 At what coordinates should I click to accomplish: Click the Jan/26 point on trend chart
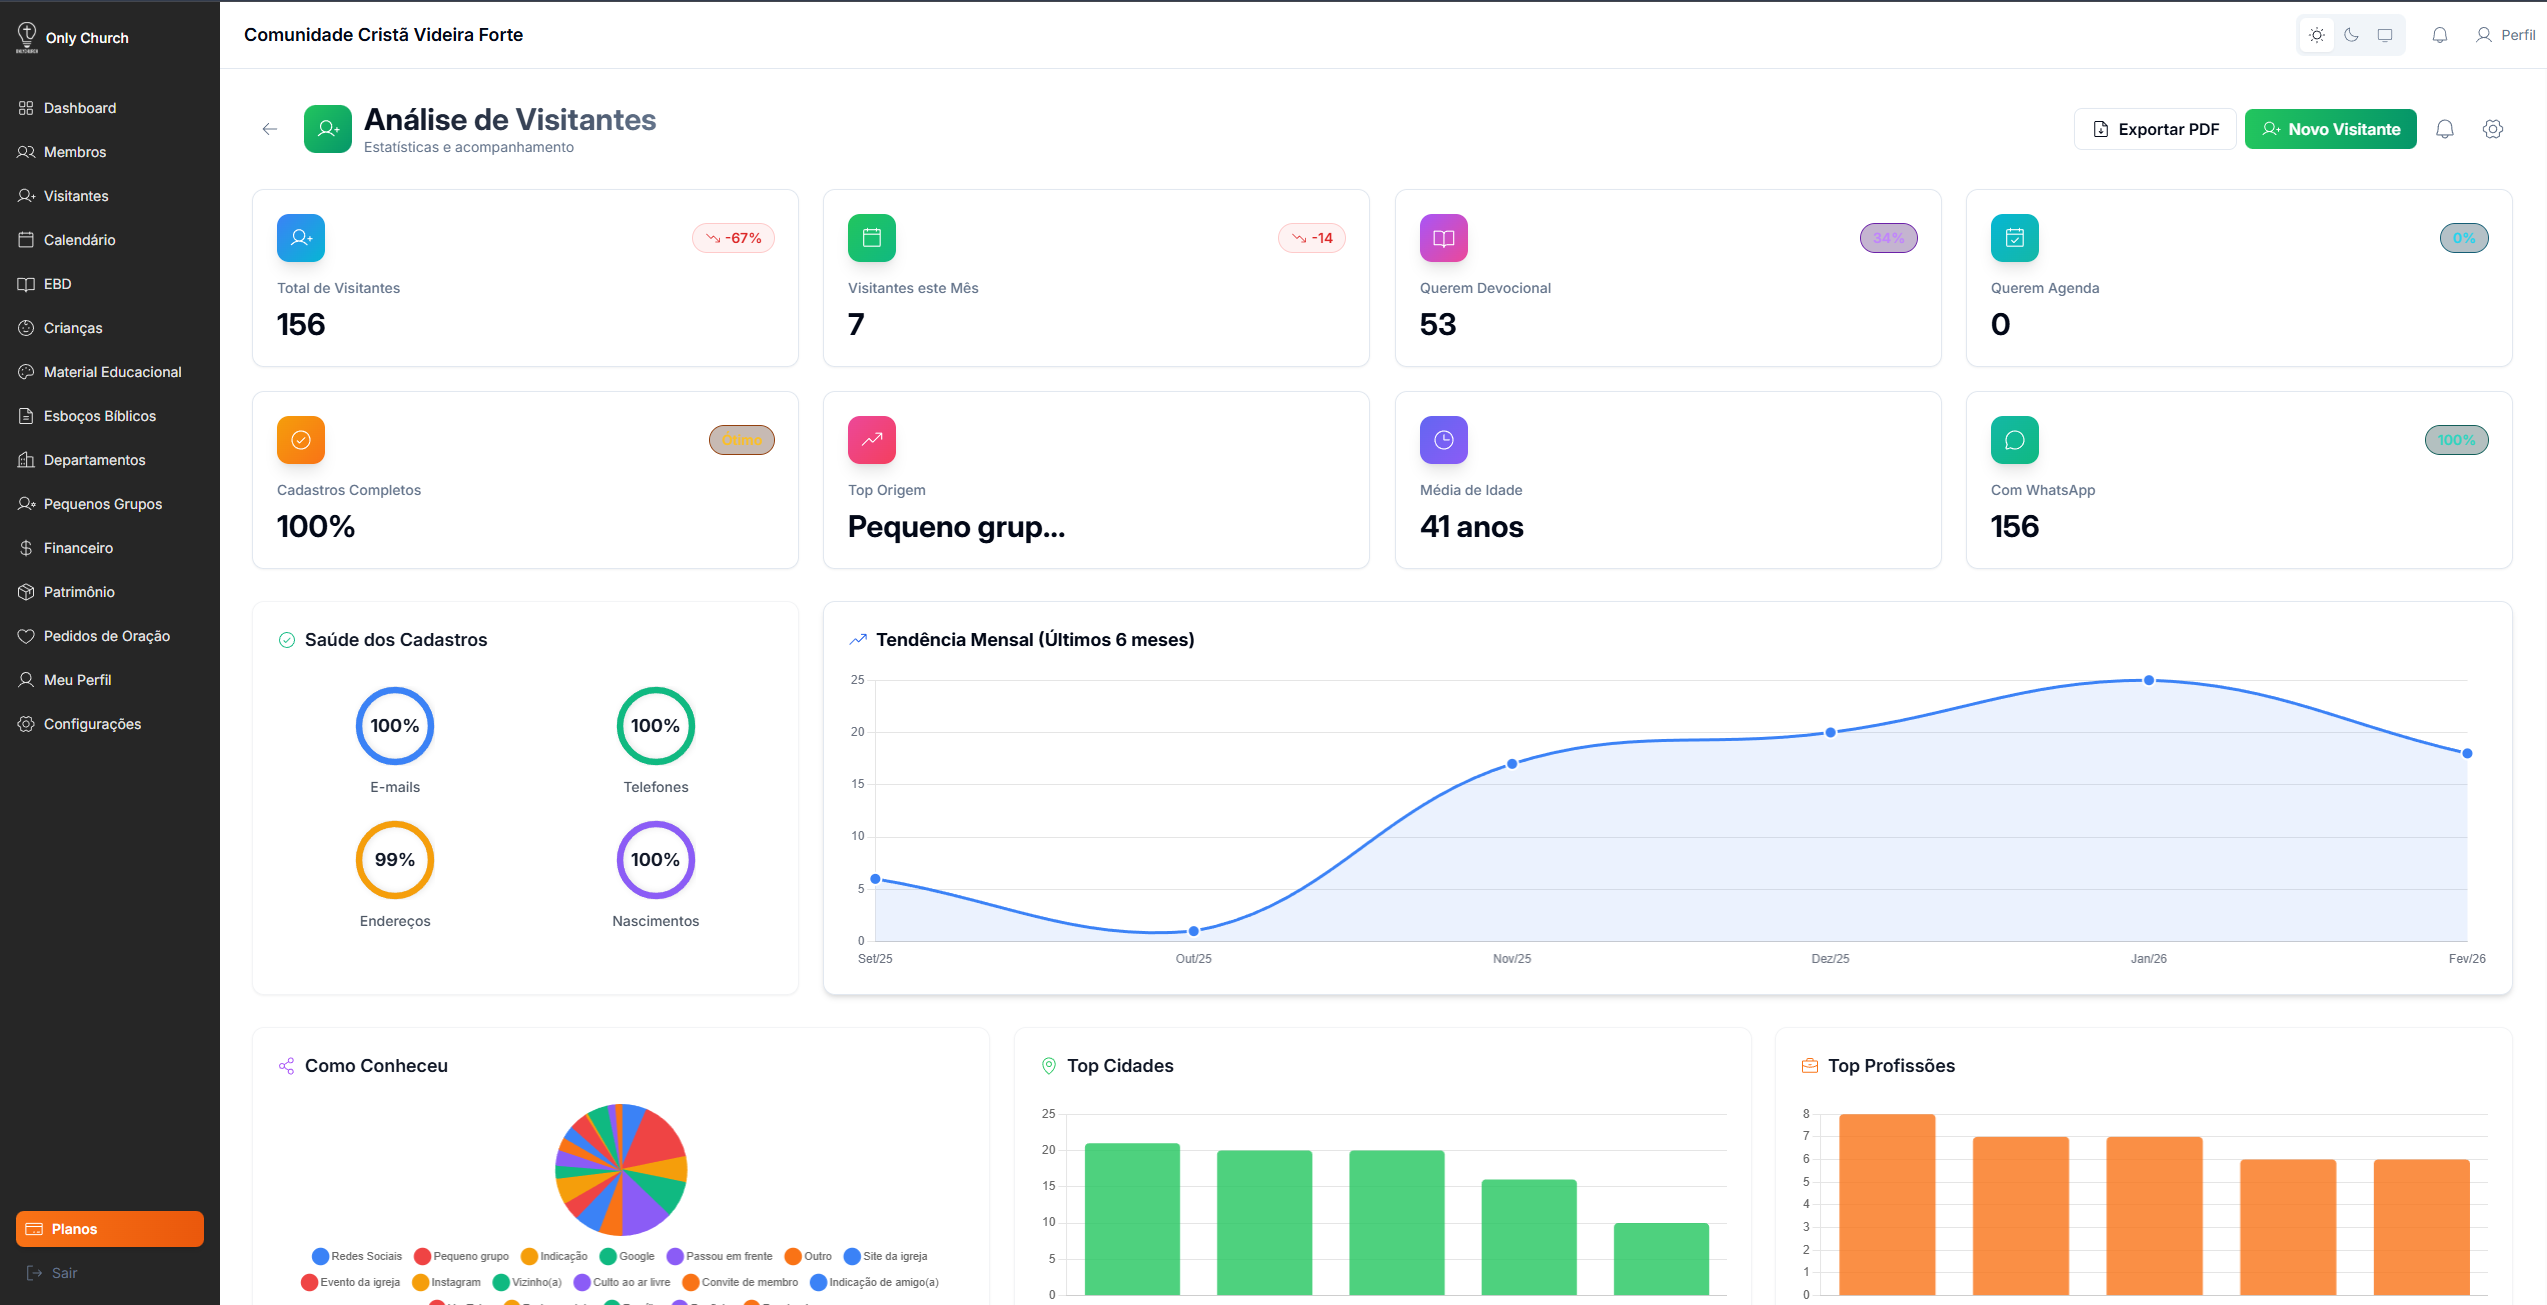click(2149, 680)
